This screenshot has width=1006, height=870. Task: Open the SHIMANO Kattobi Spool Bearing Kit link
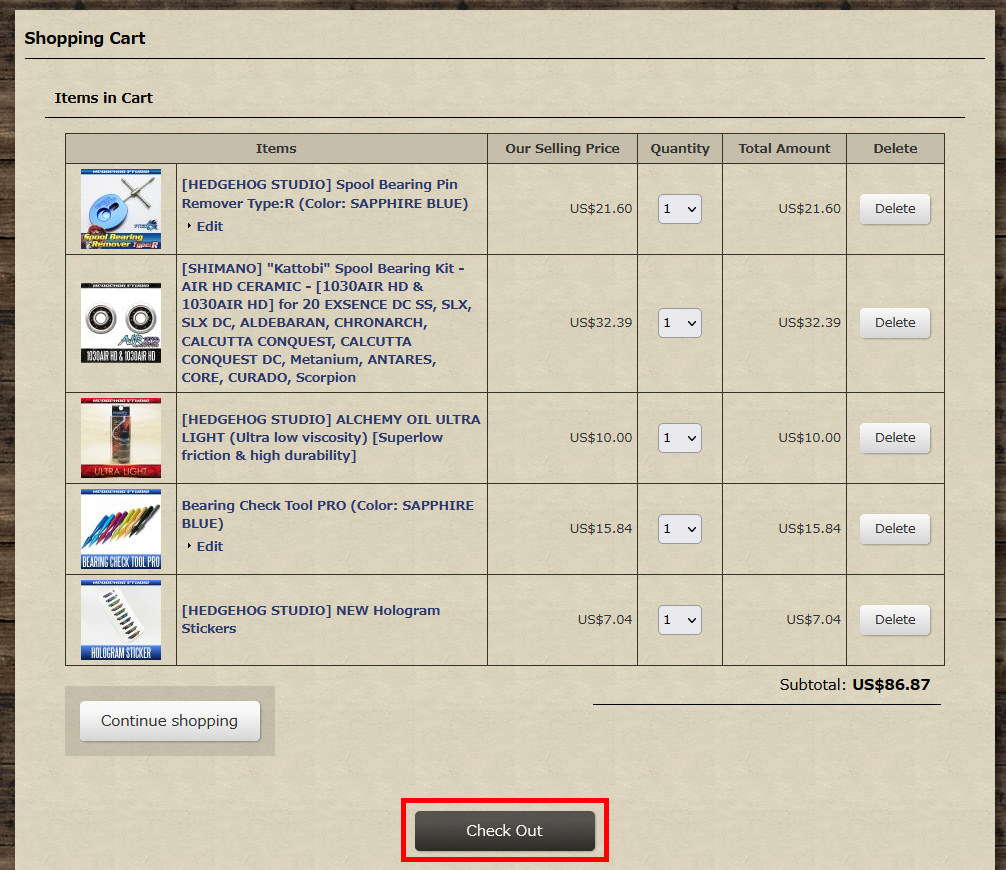click(327, 323)
